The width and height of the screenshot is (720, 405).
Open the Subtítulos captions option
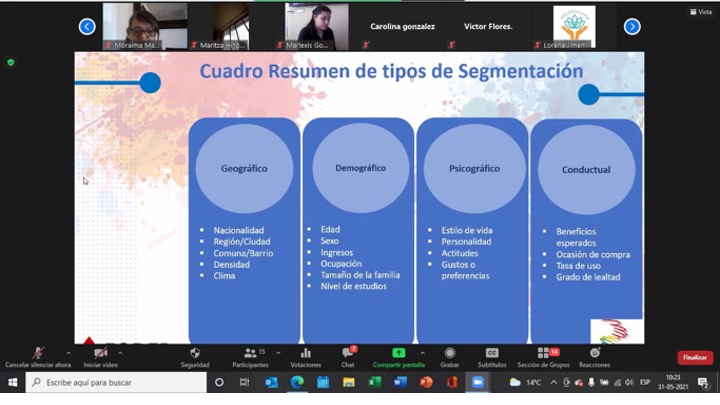click(492, 355)
